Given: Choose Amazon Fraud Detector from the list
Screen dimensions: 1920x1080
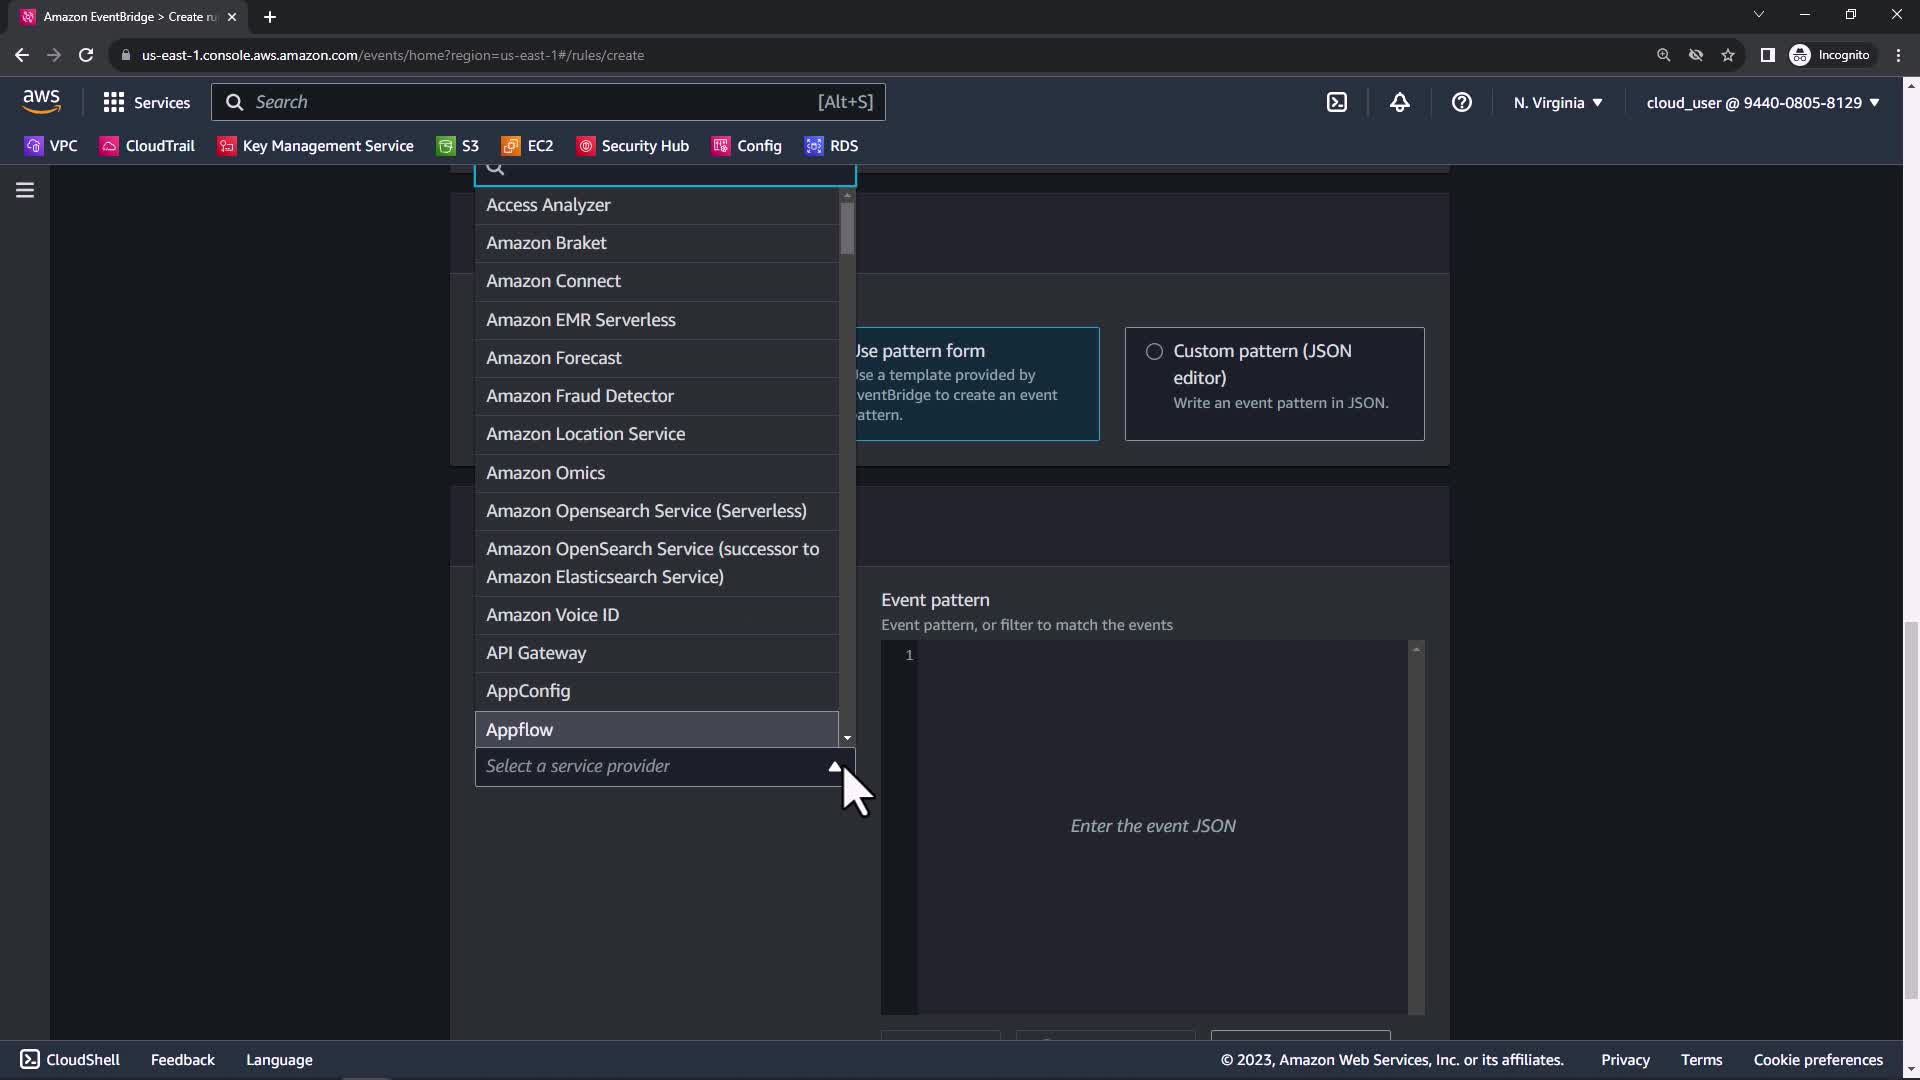Looking at the screenshot, I should coord(579,396).
